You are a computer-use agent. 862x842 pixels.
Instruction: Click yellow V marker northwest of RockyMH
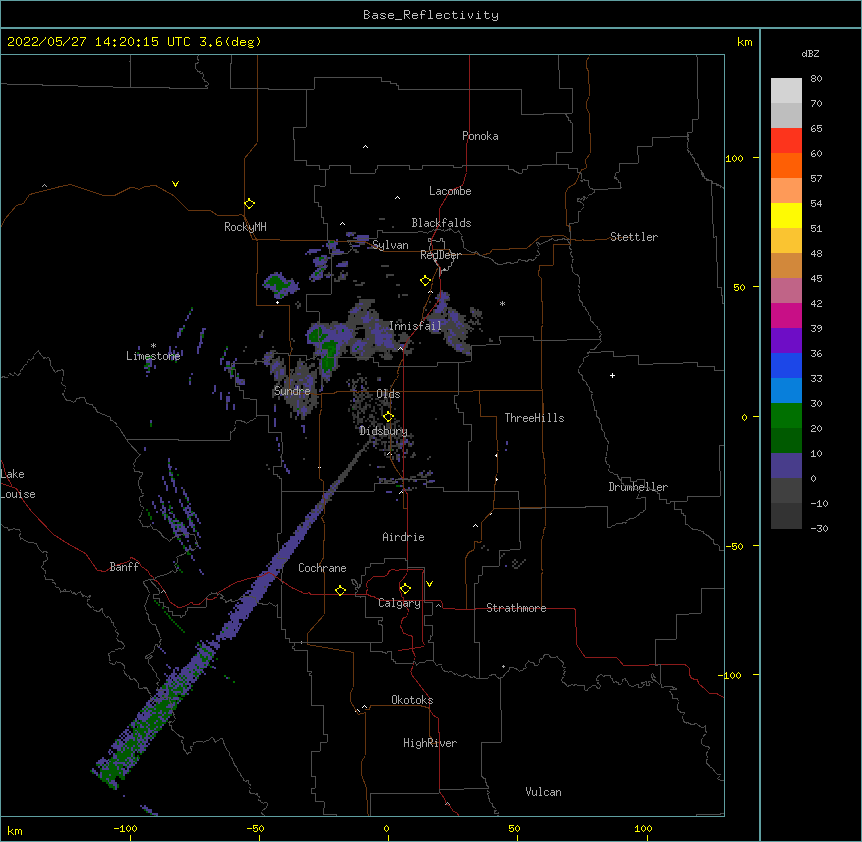pos(175,184)
